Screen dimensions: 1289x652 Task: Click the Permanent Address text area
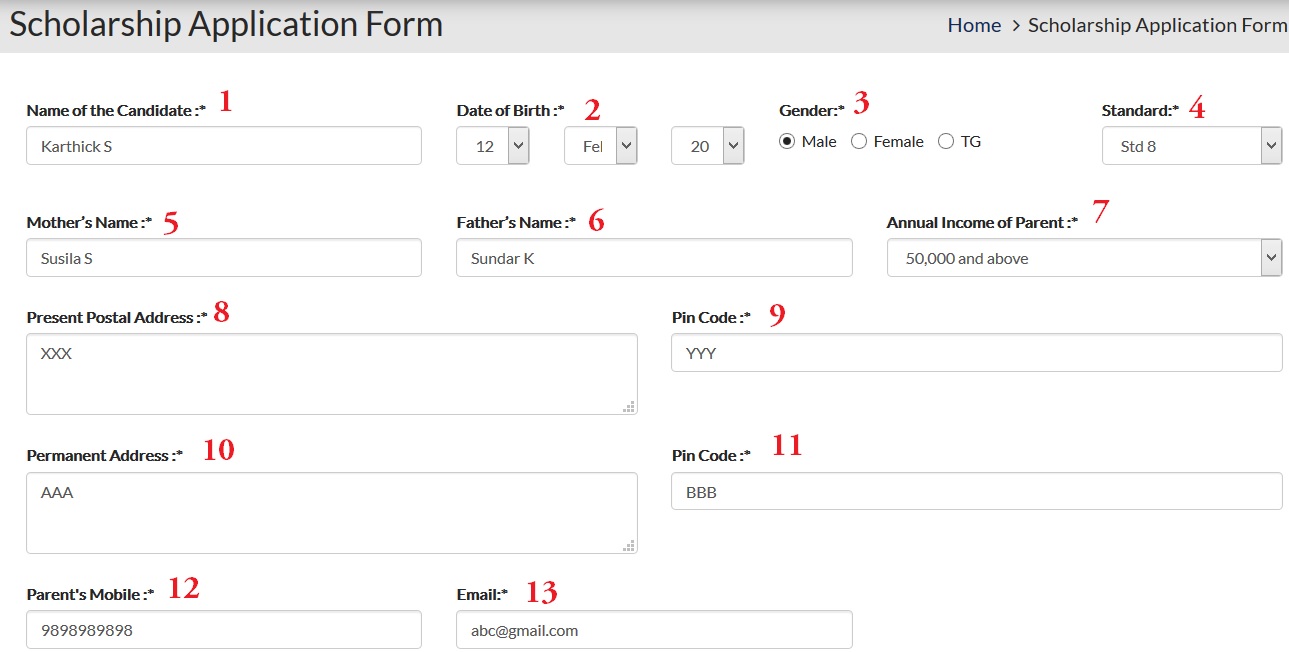331,513
